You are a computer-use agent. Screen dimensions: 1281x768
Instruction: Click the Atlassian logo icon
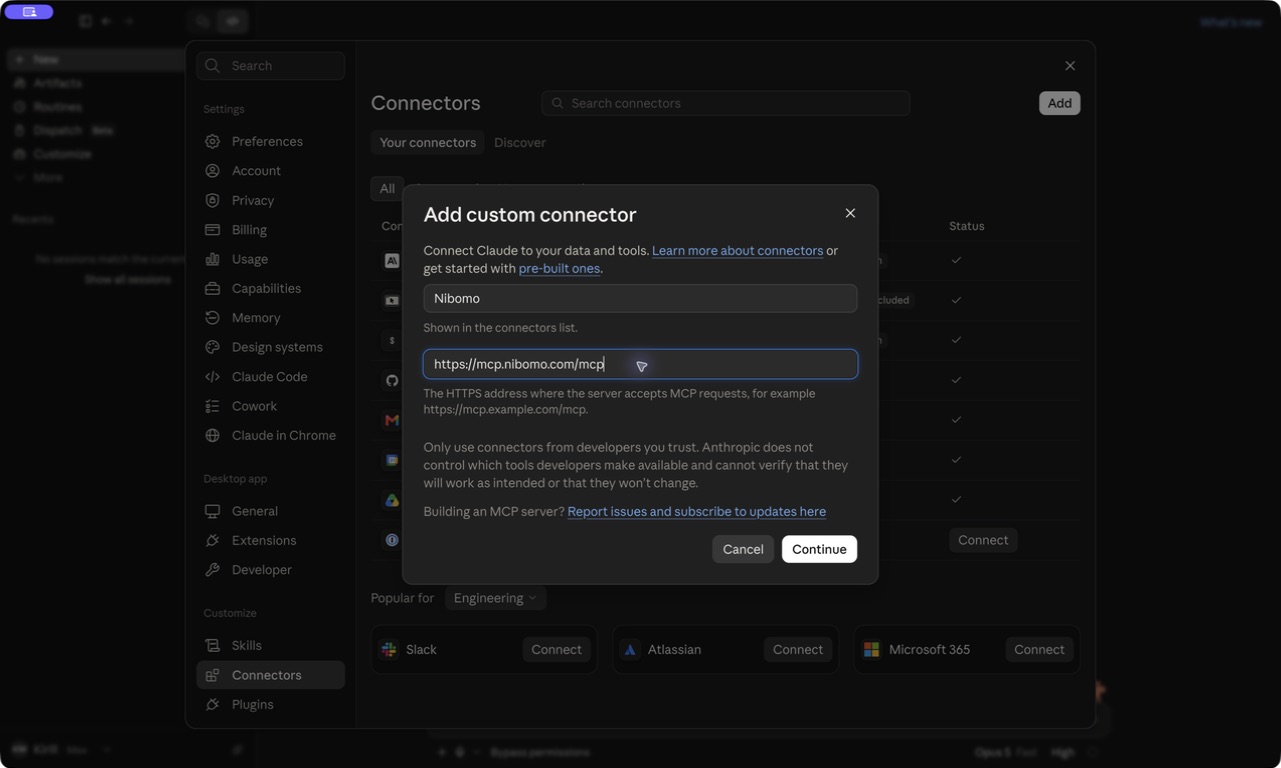[x=630, y=649]
